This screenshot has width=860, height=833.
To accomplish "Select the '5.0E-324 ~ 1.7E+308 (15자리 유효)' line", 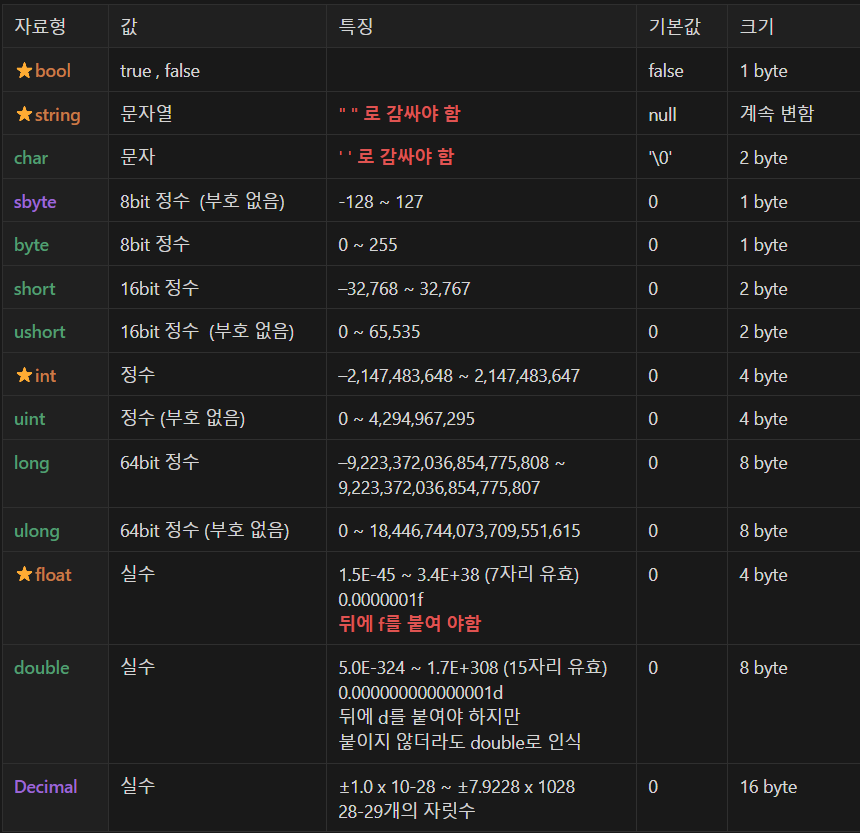I will (473, 667).
